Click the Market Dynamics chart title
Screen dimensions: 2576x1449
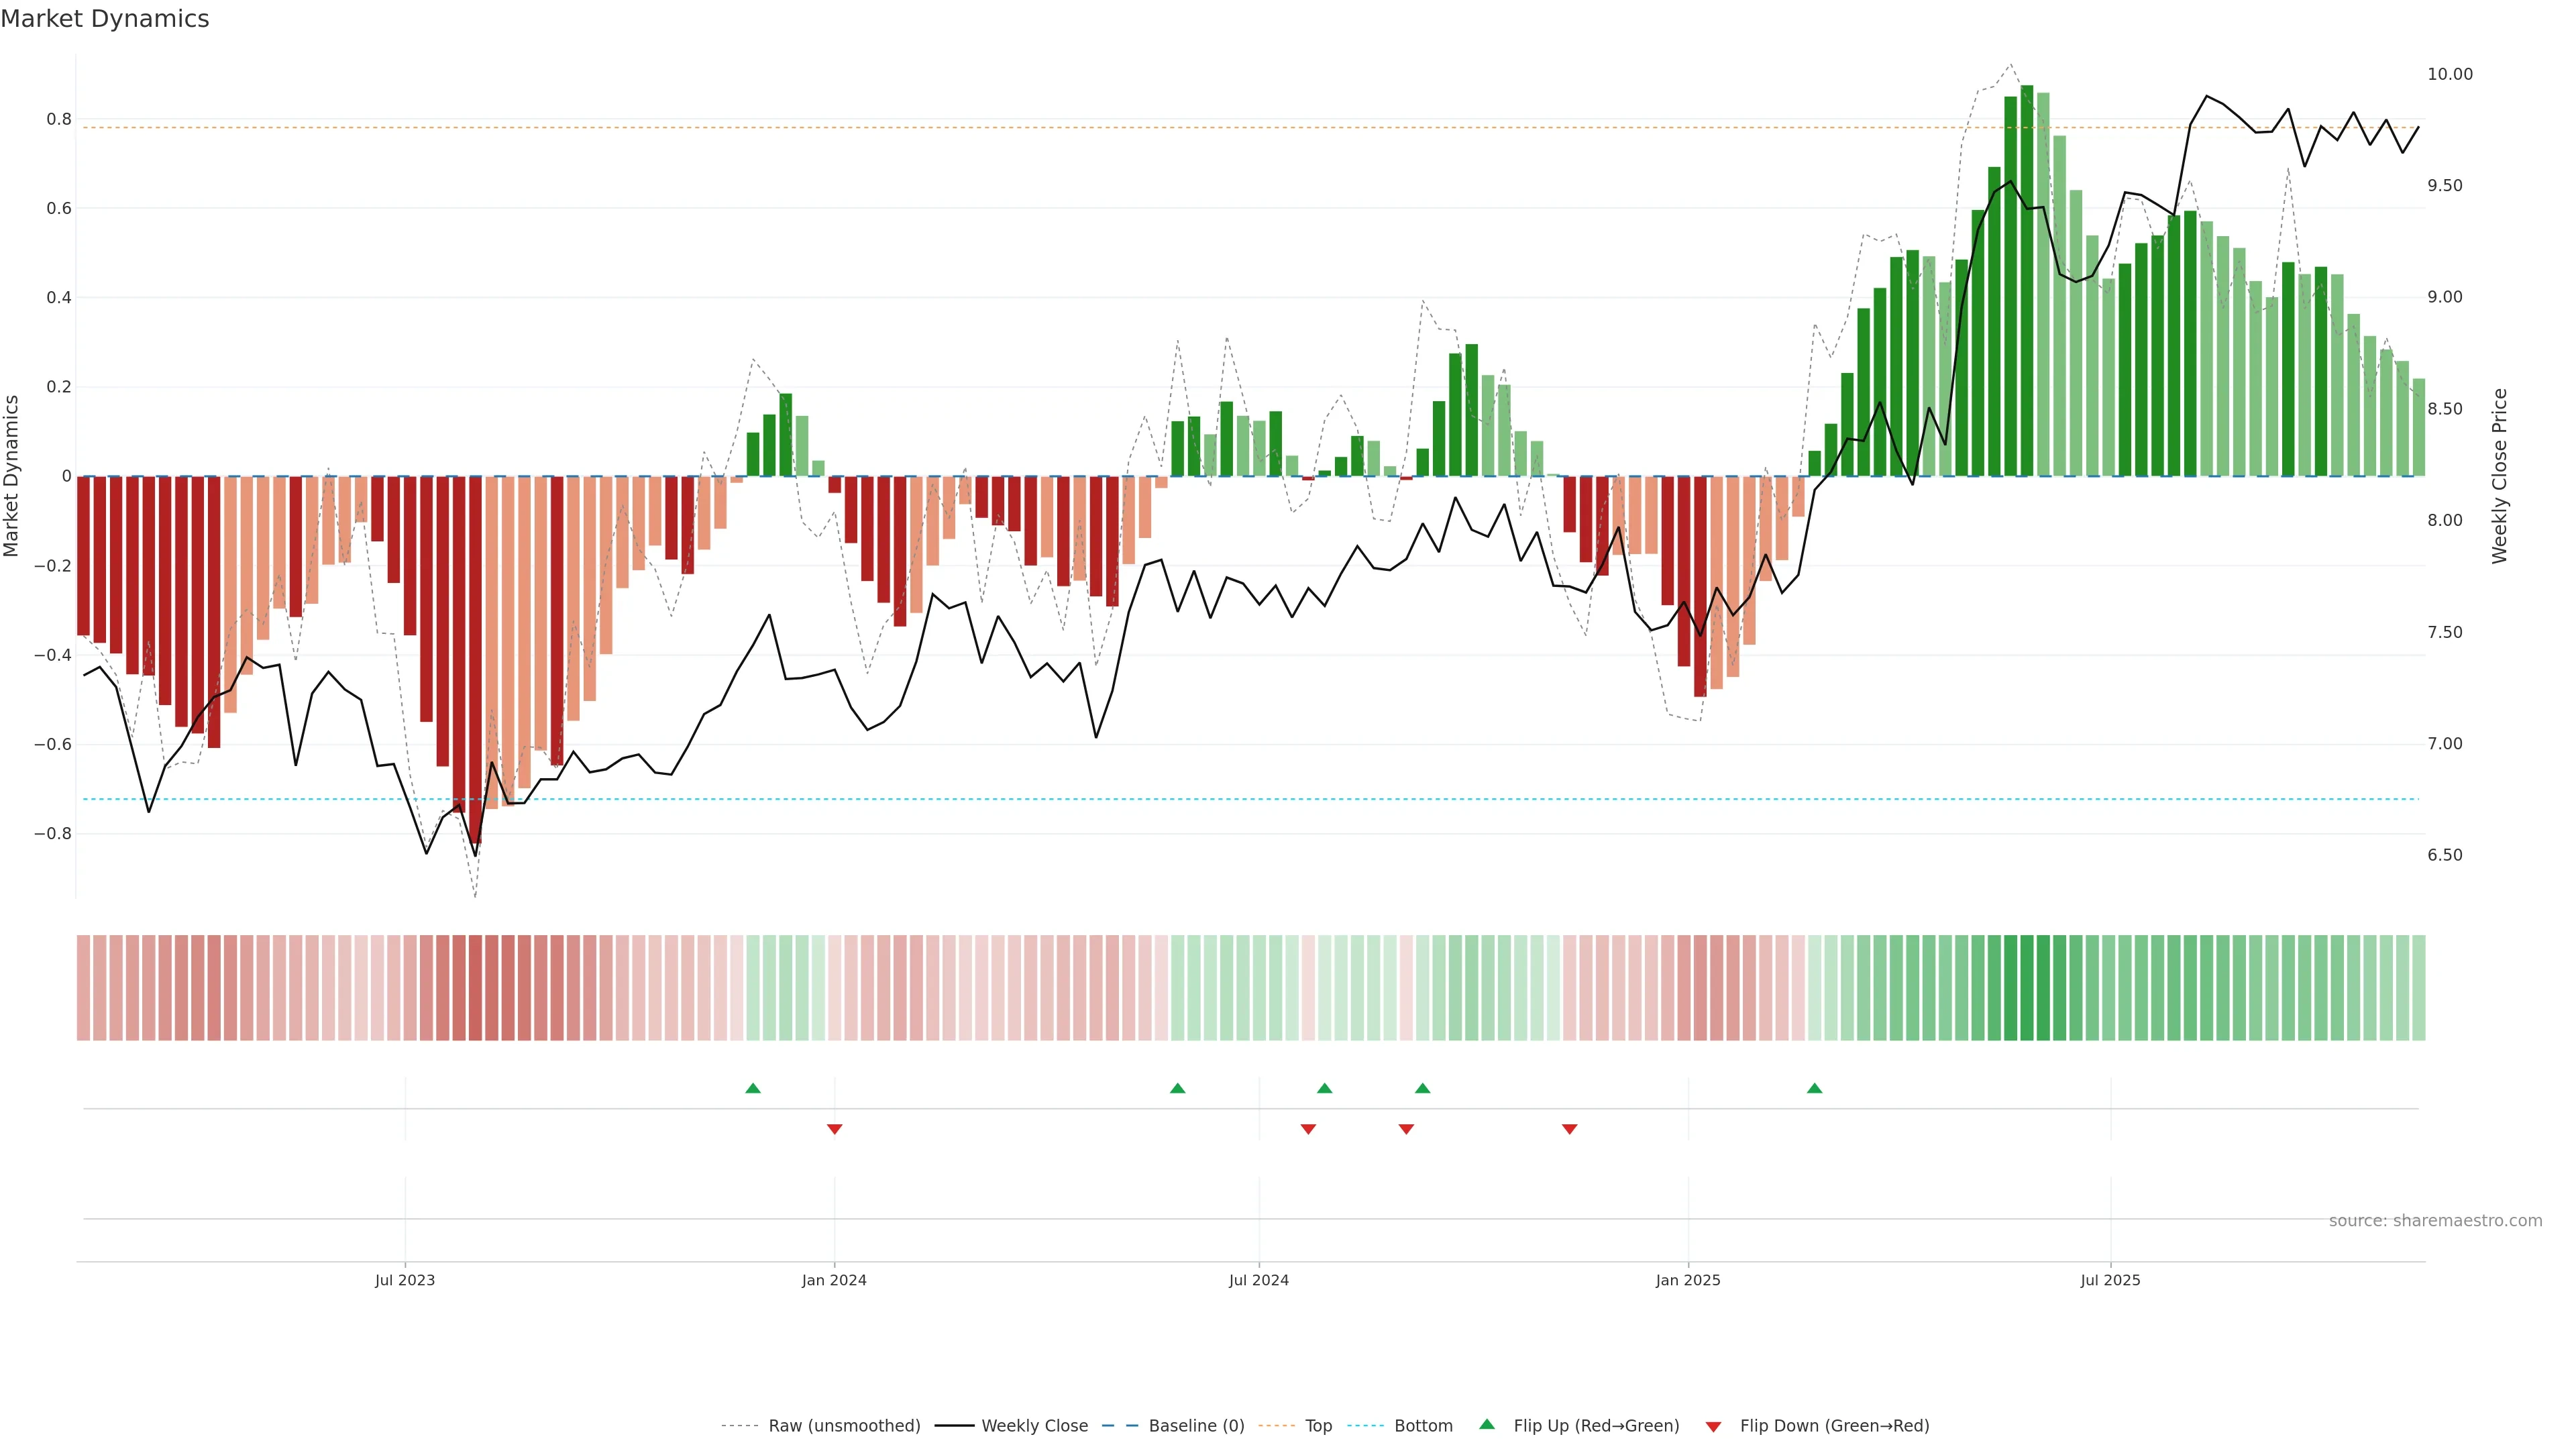tap(105, 19)
